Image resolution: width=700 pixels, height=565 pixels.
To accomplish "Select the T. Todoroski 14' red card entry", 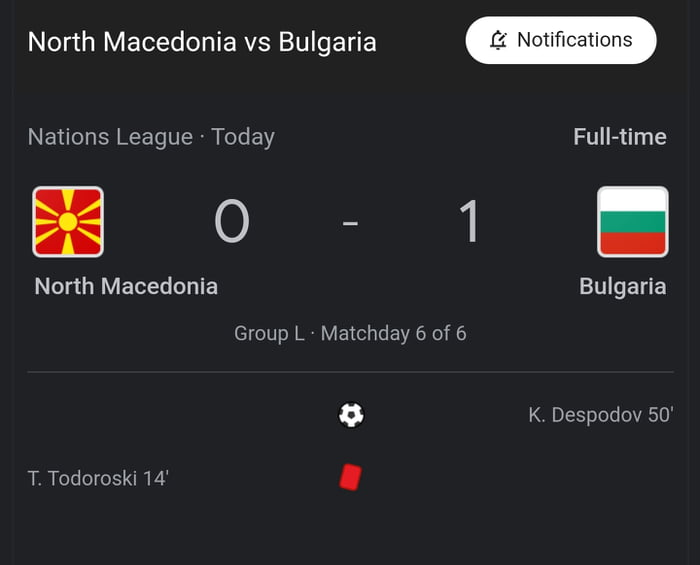I will pos(98,478).
